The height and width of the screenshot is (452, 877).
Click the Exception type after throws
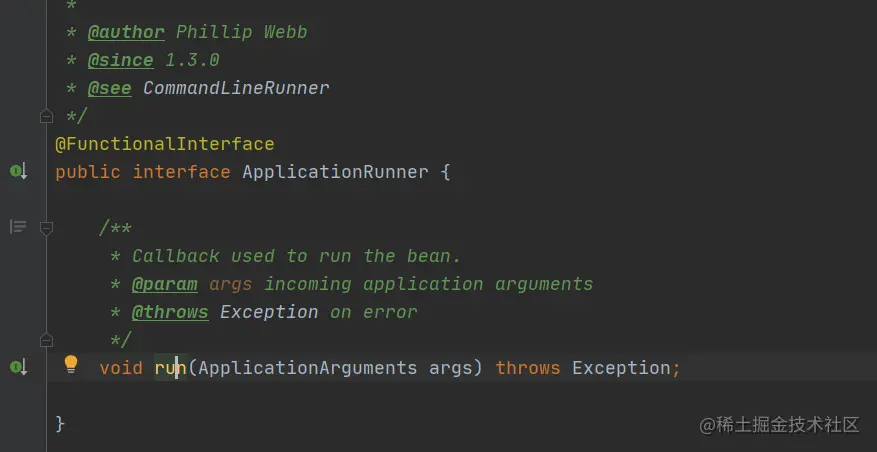click(621, 368)
